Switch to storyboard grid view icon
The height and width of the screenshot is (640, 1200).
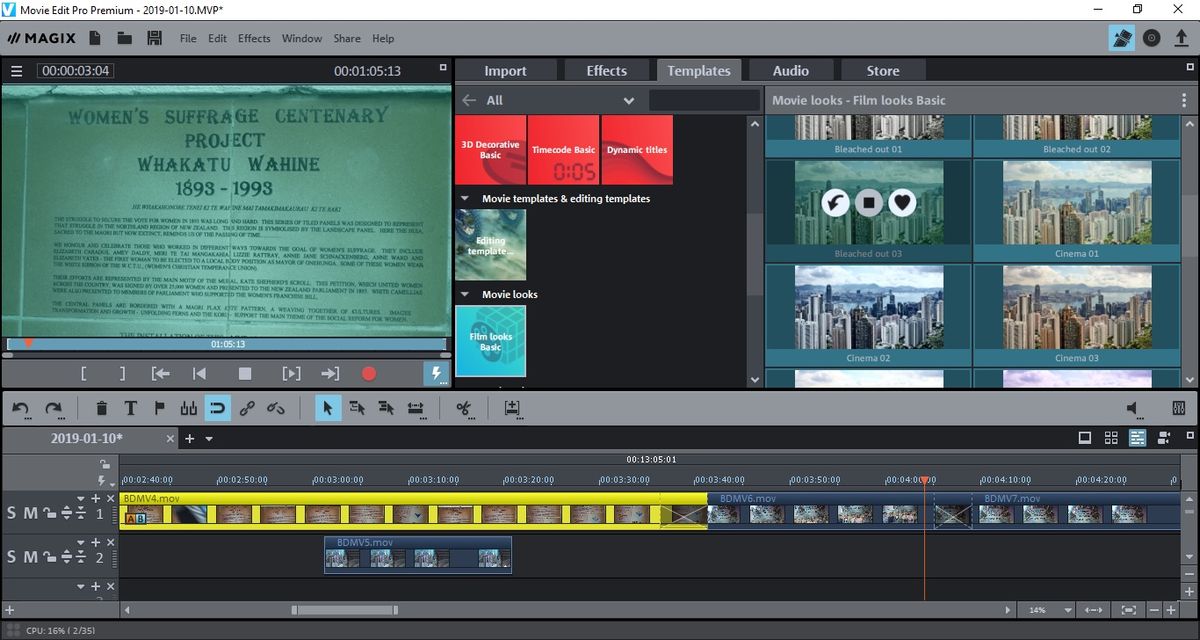tap(1111, 437)
